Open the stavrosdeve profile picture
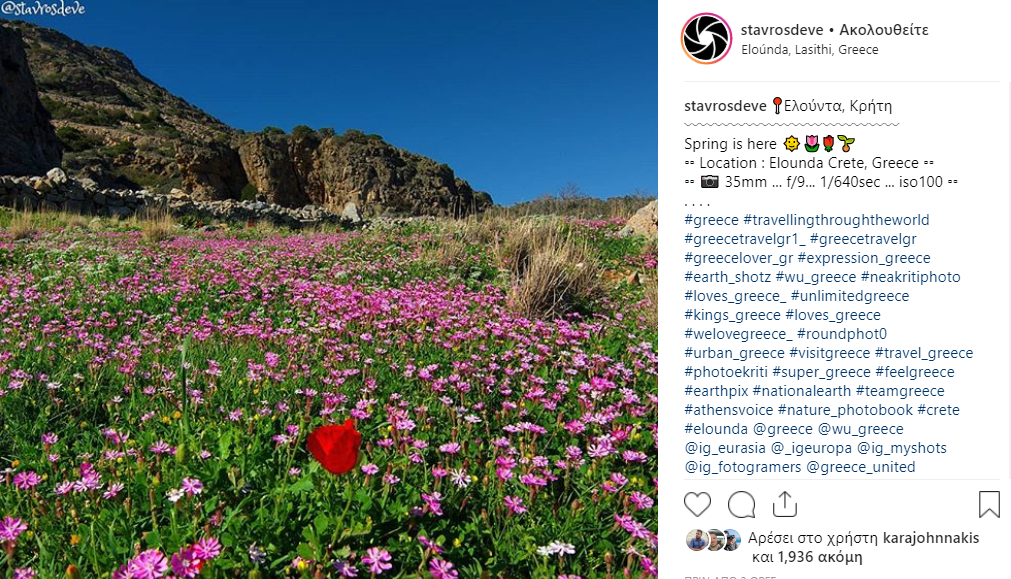The width and height of the screenshot is (1011, 579). 707,39
